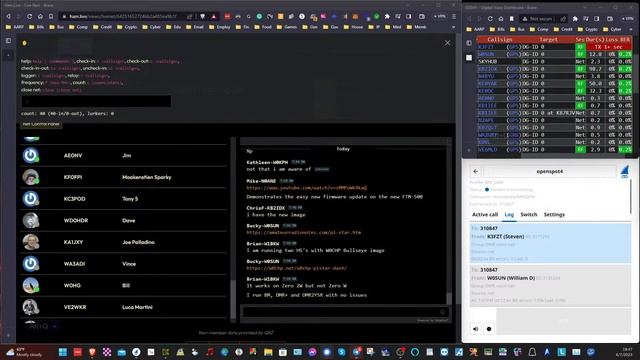Select log entry from W9SUN (William D)

tap(550, 285)
